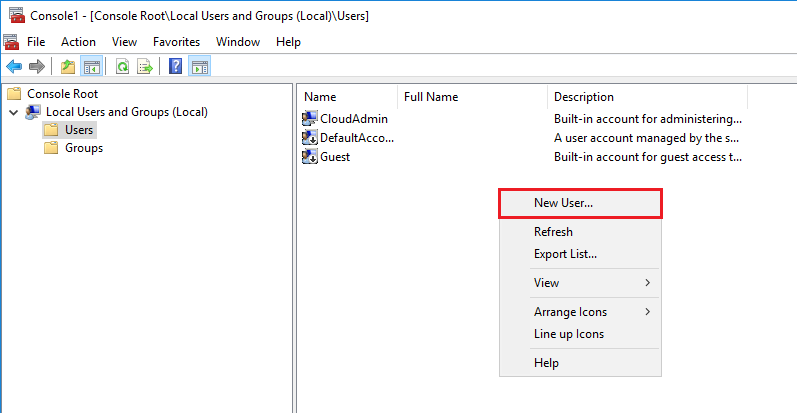
Task: Select the Console Root tree node
Action: 62,94
